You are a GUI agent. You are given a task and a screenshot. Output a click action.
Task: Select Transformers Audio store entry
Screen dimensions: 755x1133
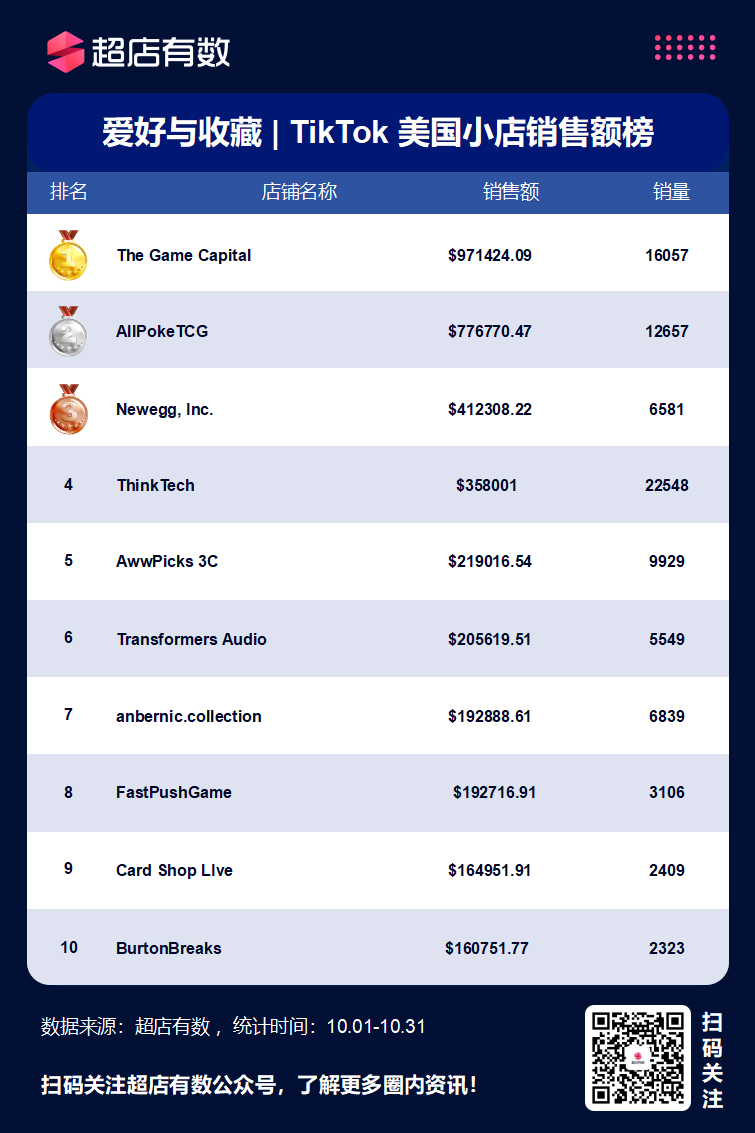[191, 639]
